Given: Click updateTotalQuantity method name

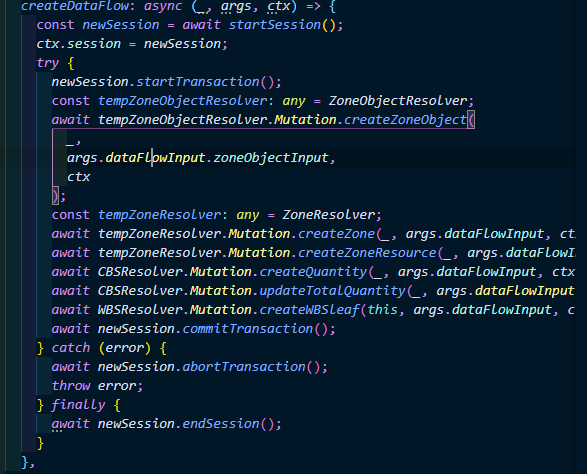Looking at the screenshot, I should click(x=332, y=291).
